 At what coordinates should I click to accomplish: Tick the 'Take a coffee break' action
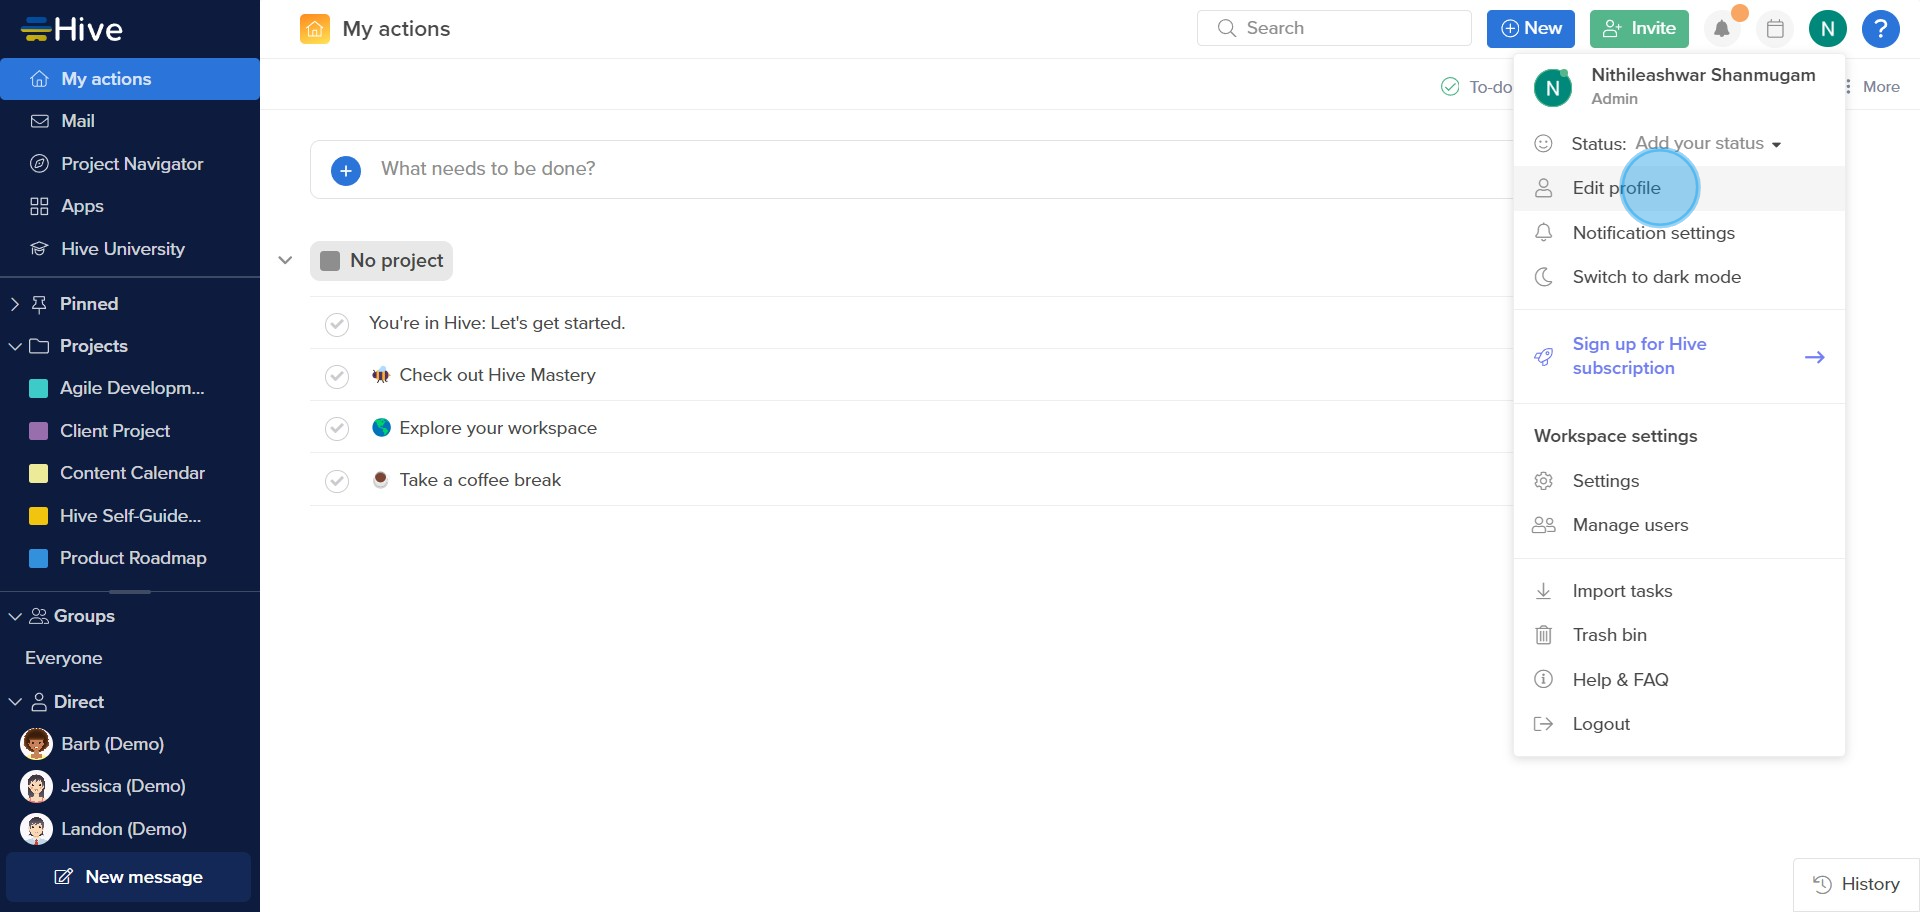point(337,481)
